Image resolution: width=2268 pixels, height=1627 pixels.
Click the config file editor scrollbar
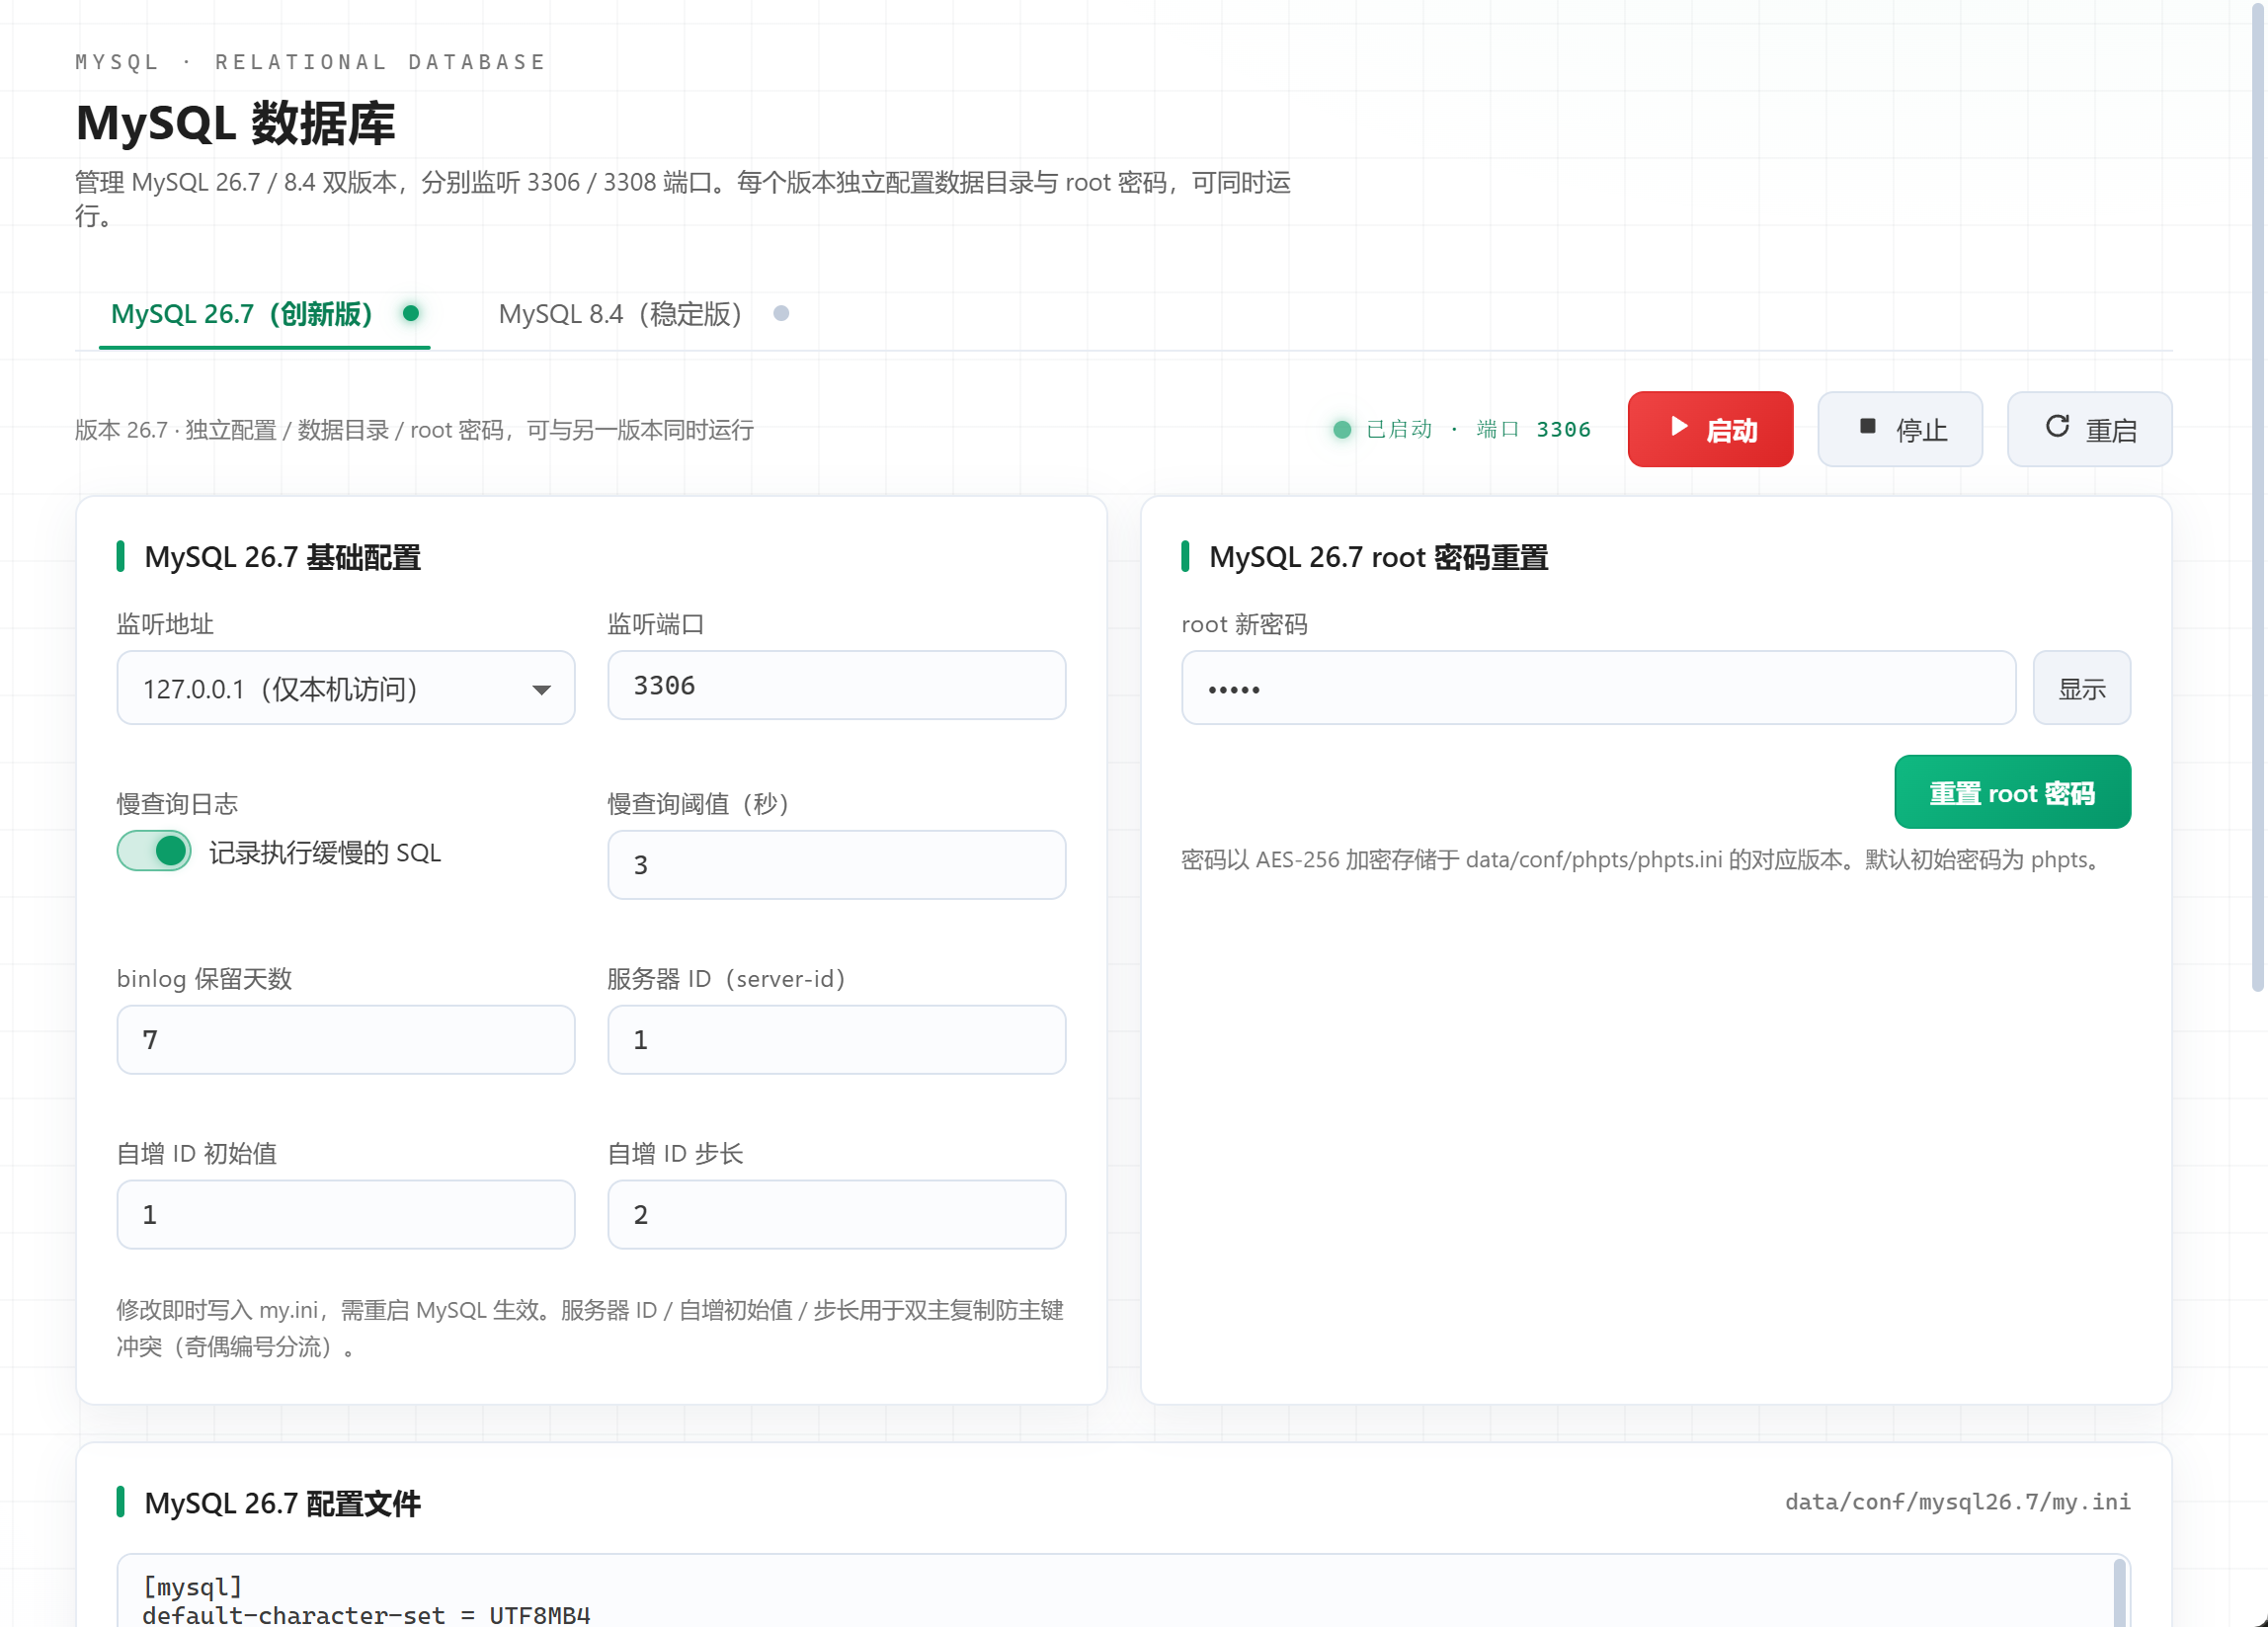coord(2119,1593)
